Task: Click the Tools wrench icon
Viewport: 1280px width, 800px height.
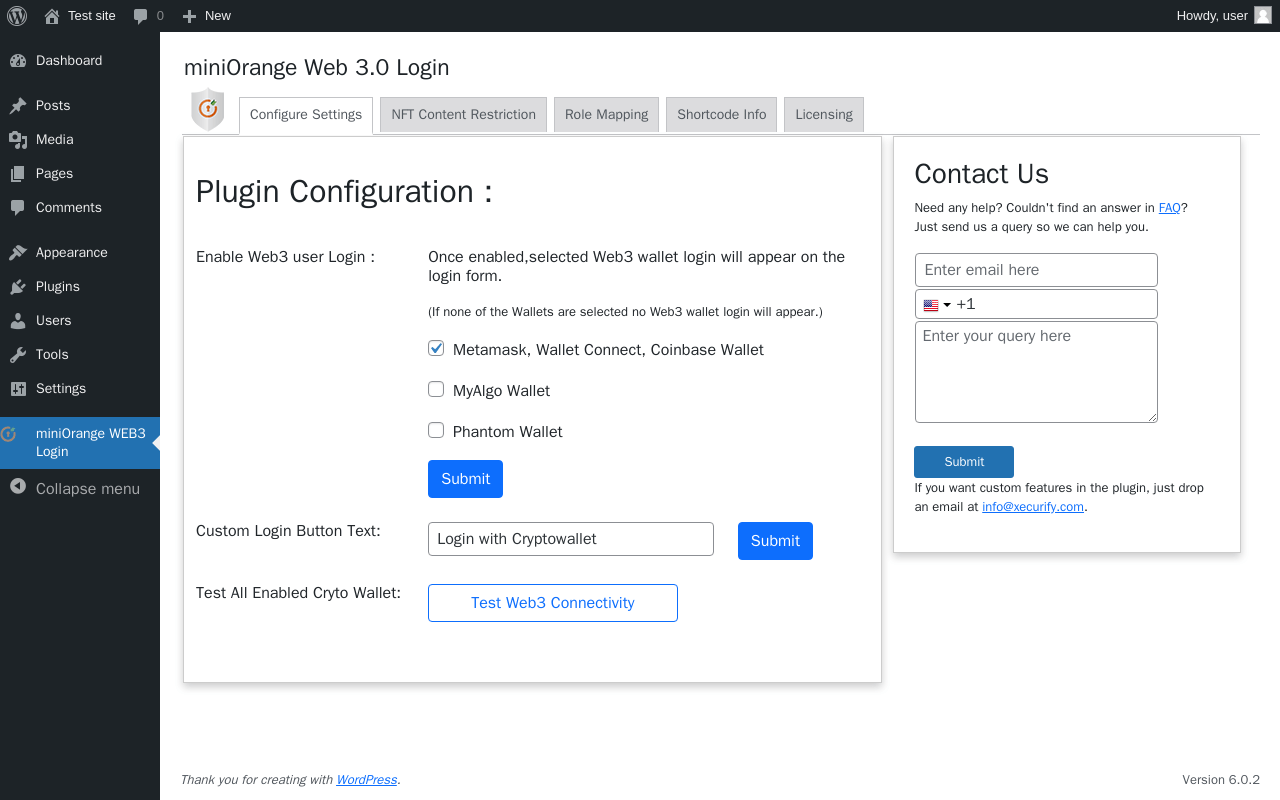Action: click(18, 355)
